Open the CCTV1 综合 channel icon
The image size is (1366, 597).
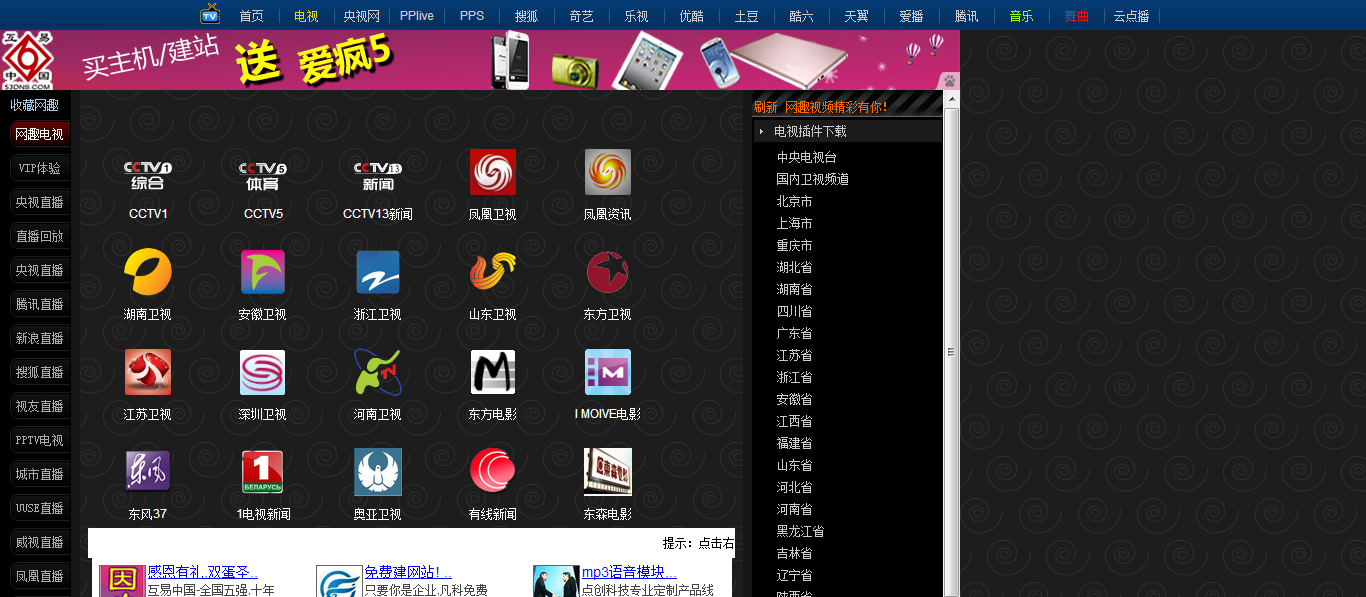click(148, 174)
